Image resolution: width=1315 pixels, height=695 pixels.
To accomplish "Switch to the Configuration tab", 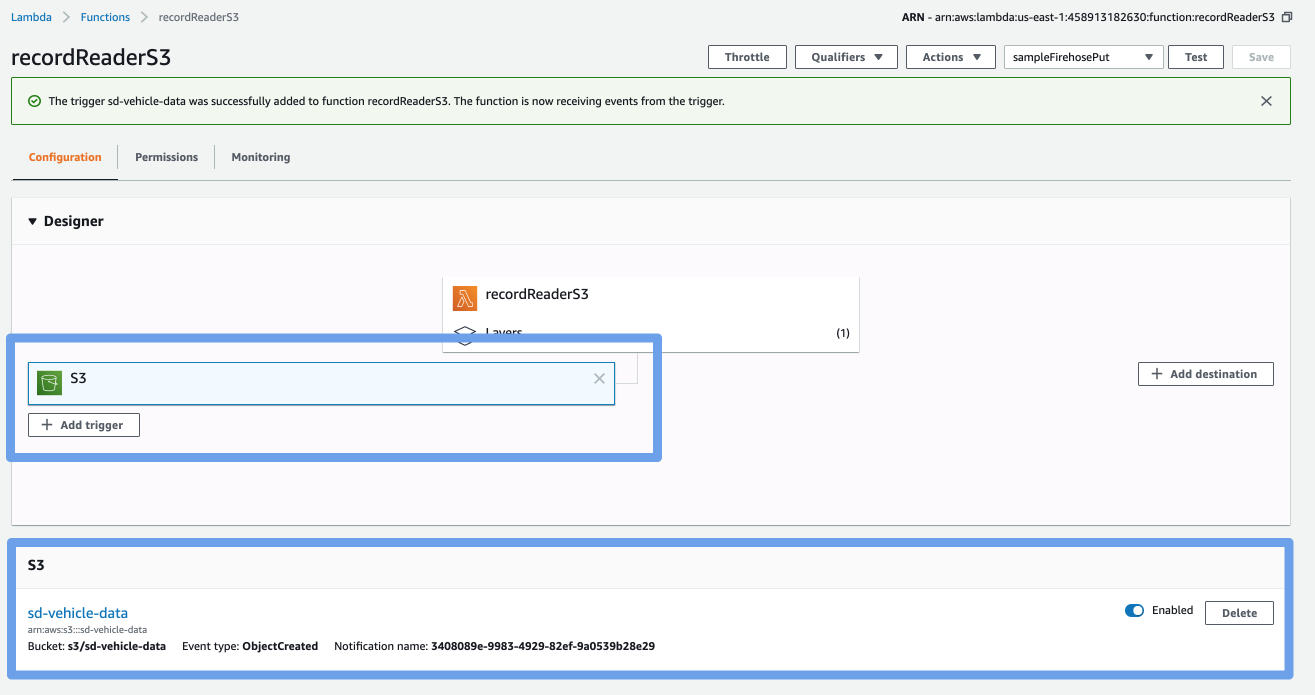I will [65, 157].
